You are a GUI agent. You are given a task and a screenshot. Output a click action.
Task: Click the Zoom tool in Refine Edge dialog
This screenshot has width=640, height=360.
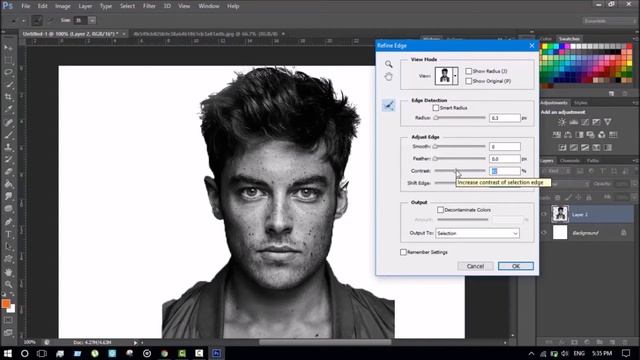[x=389, y=64]
